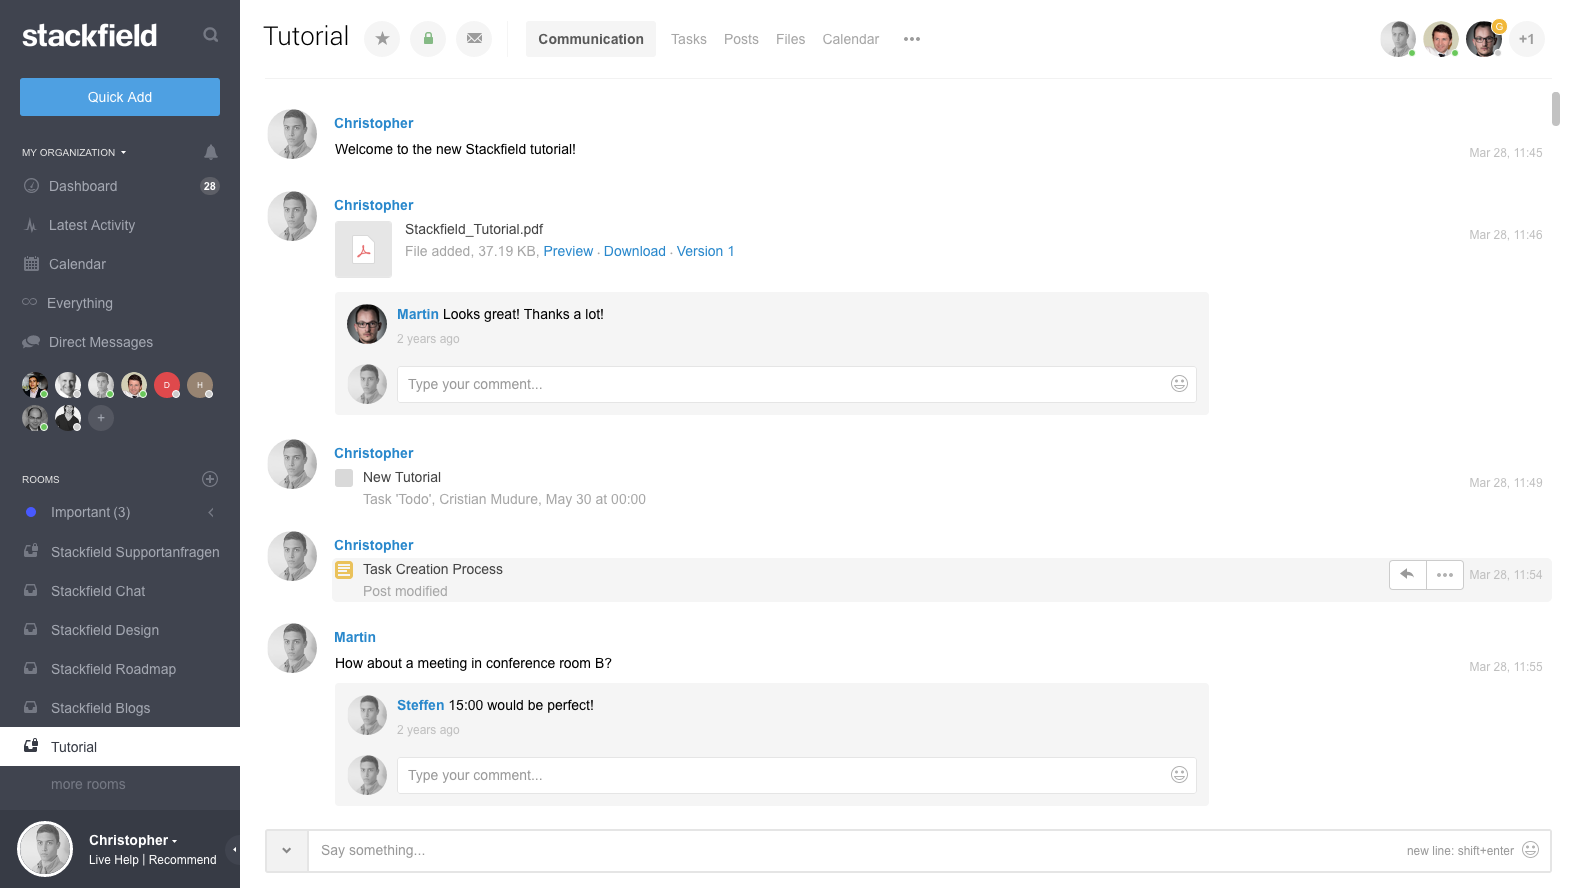Screen dimensions: 1577x888
Task: Open Christopher's user menu dropdown
Action: (133, 841)
